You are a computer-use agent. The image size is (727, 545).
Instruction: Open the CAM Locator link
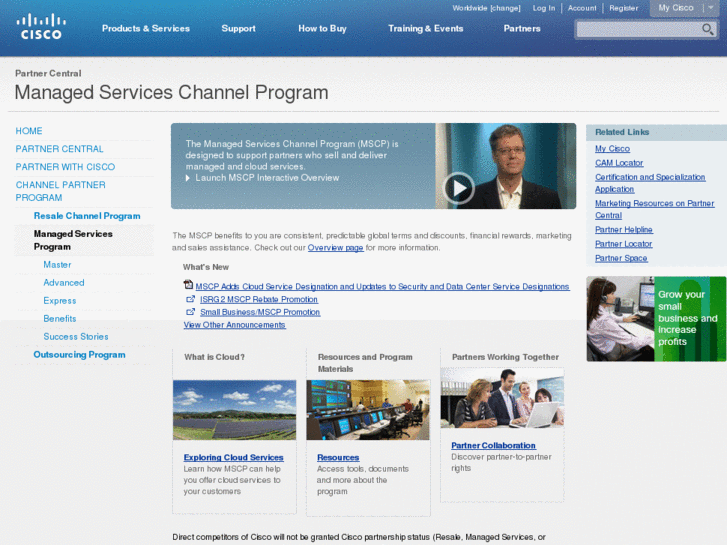click(x=619, y=163)
